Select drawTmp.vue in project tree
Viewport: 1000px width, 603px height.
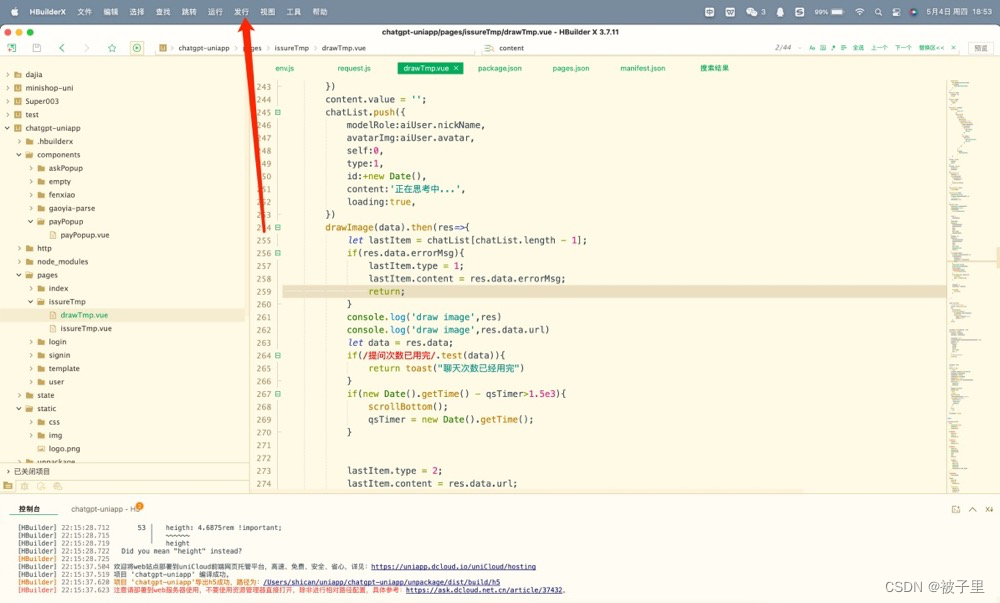click(84, 316)
